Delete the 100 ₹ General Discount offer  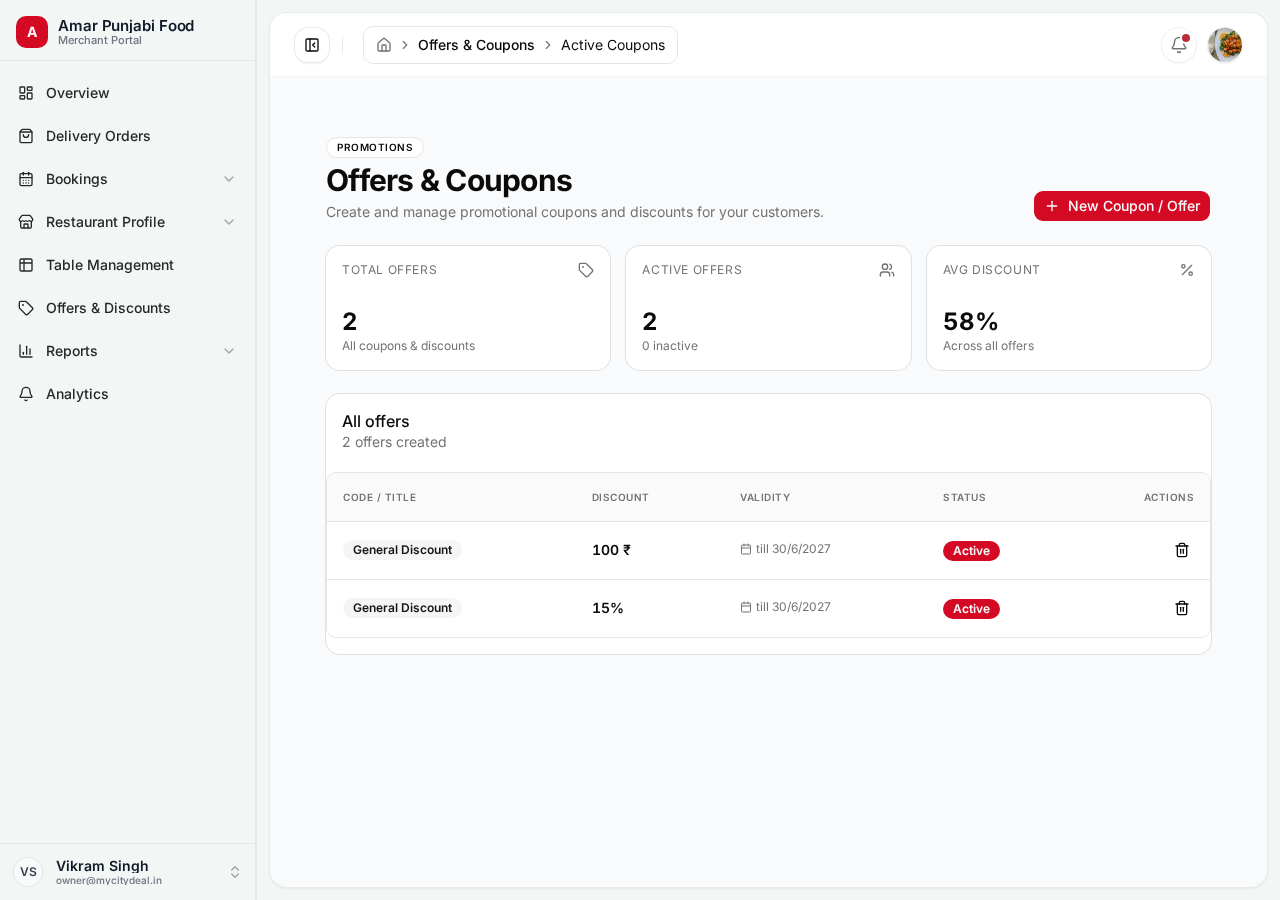click(1182, 550)
